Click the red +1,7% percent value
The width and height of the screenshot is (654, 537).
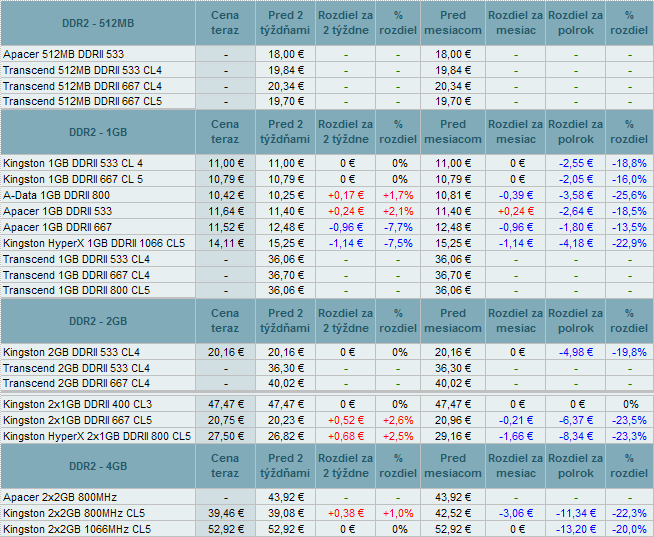pos(398,195)
